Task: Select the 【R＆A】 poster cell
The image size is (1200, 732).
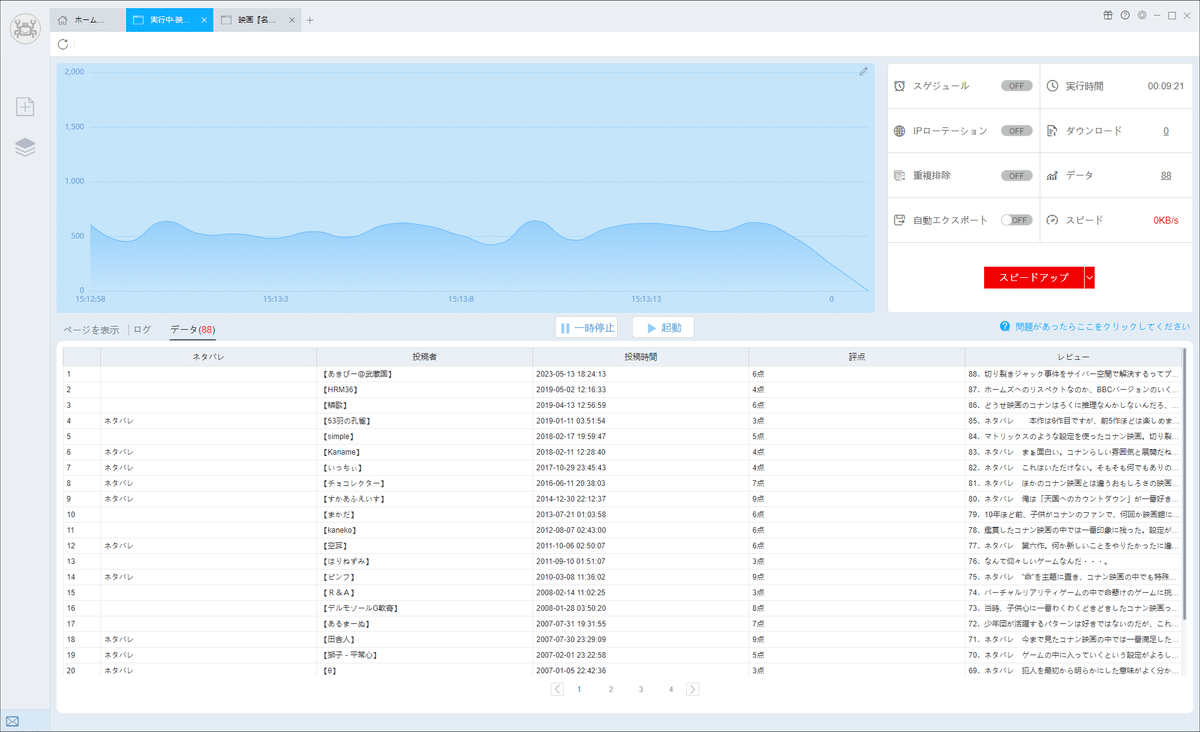Action: pyautogui.click(x=424, y=592)
